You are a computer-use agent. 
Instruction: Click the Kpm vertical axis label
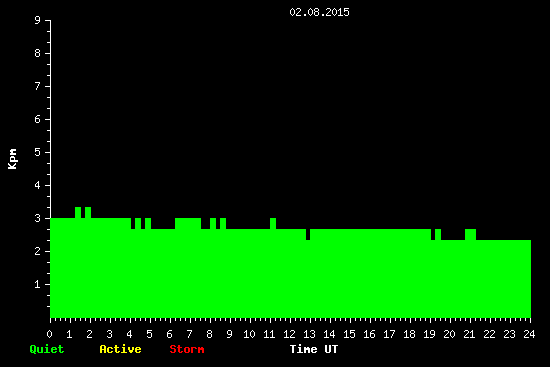pos(12,159)
